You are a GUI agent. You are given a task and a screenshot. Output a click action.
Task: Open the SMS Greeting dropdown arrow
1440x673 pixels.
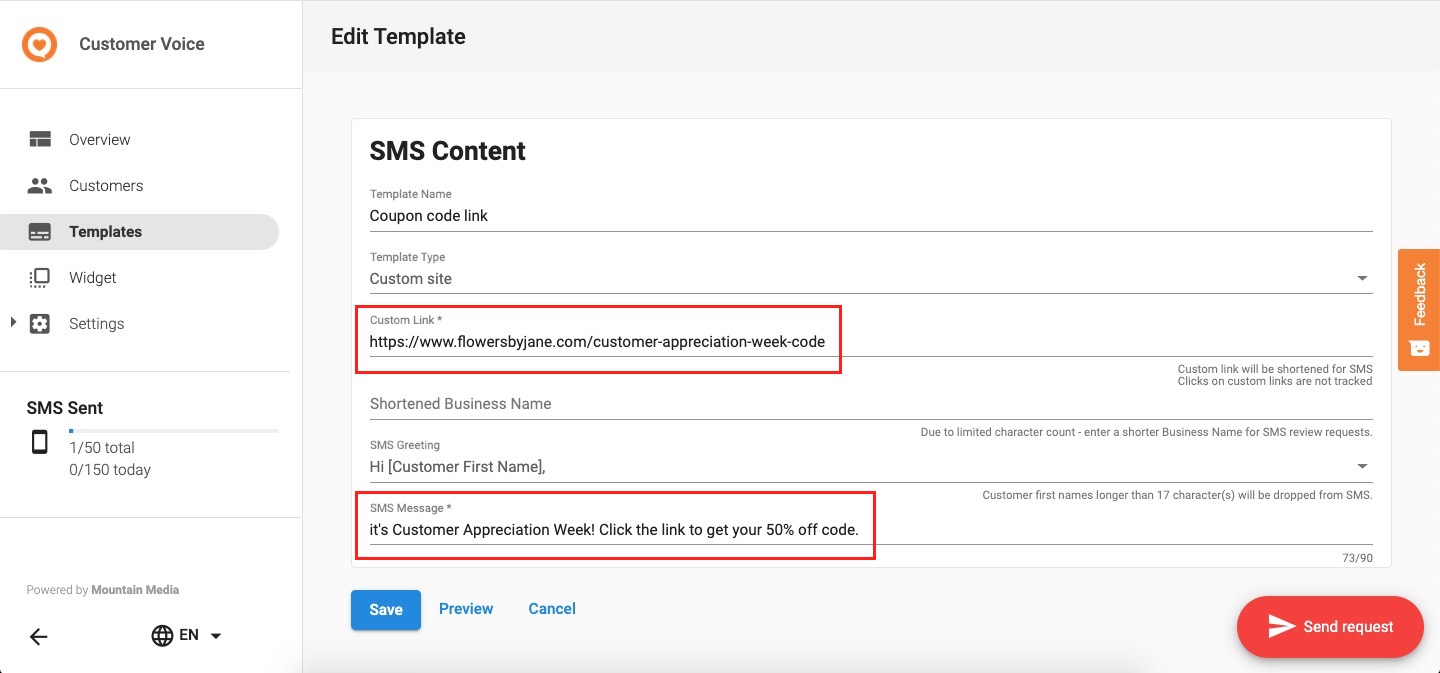tap(1362, 466)
